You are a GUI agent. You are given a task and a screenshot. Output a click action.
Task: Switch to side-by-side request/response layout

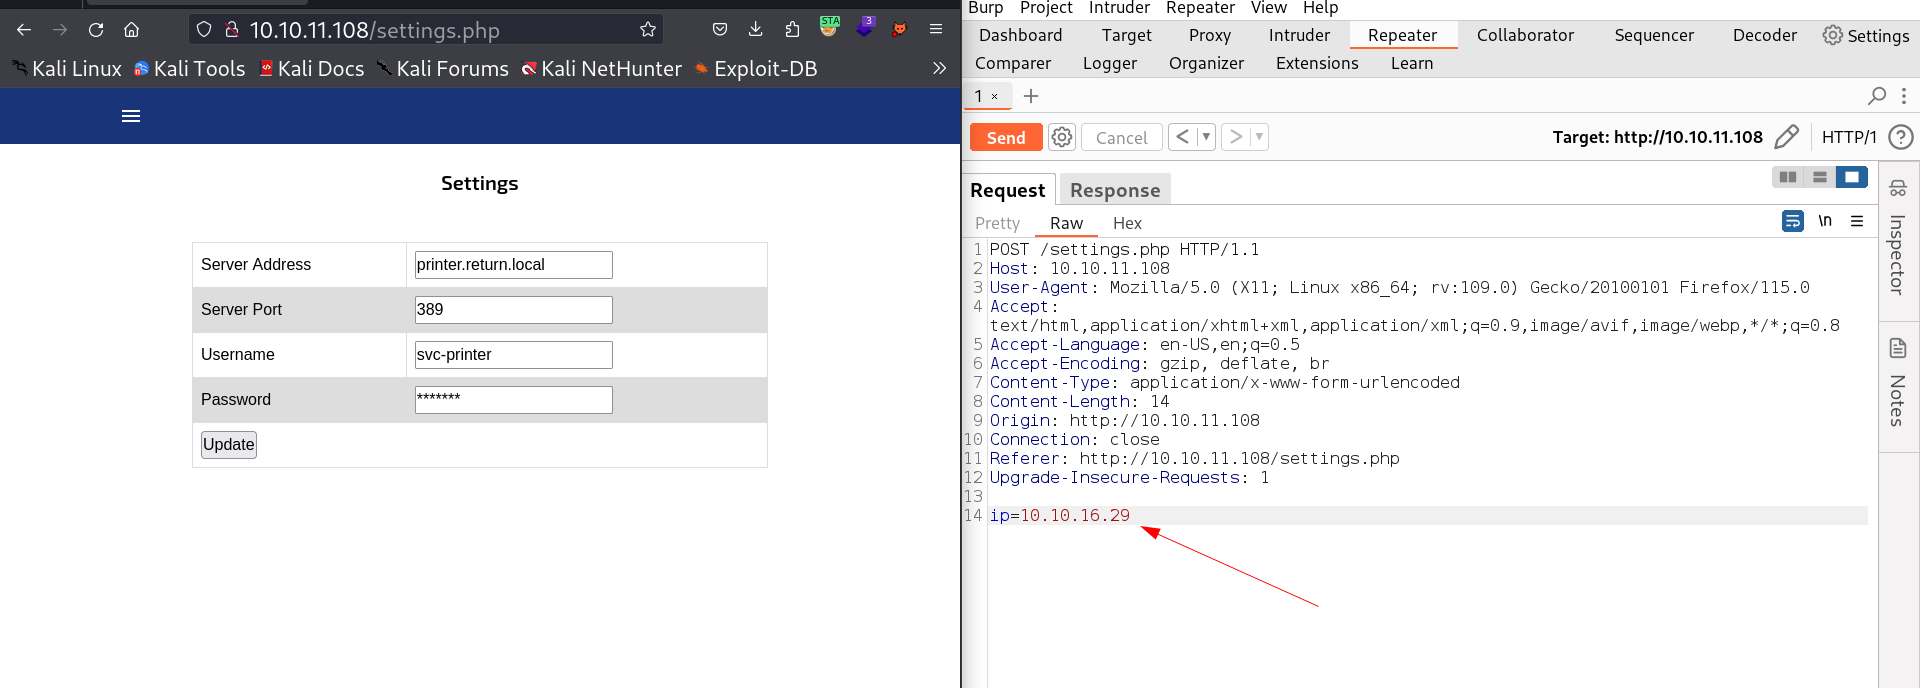(1788, 177)
